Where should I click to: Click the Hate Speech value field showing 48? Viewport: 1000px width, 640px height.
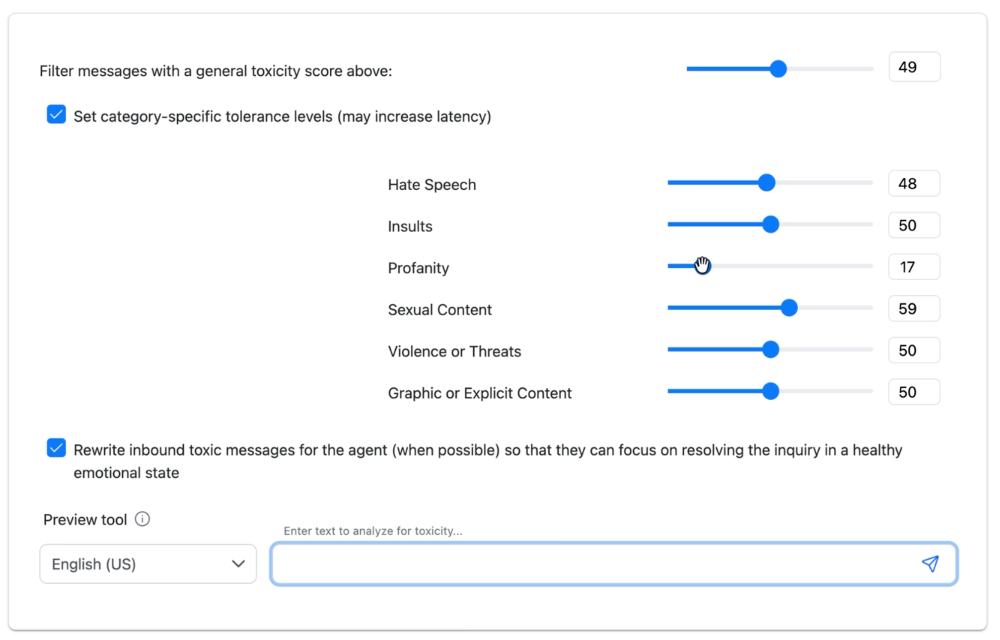tap(914, 184)
